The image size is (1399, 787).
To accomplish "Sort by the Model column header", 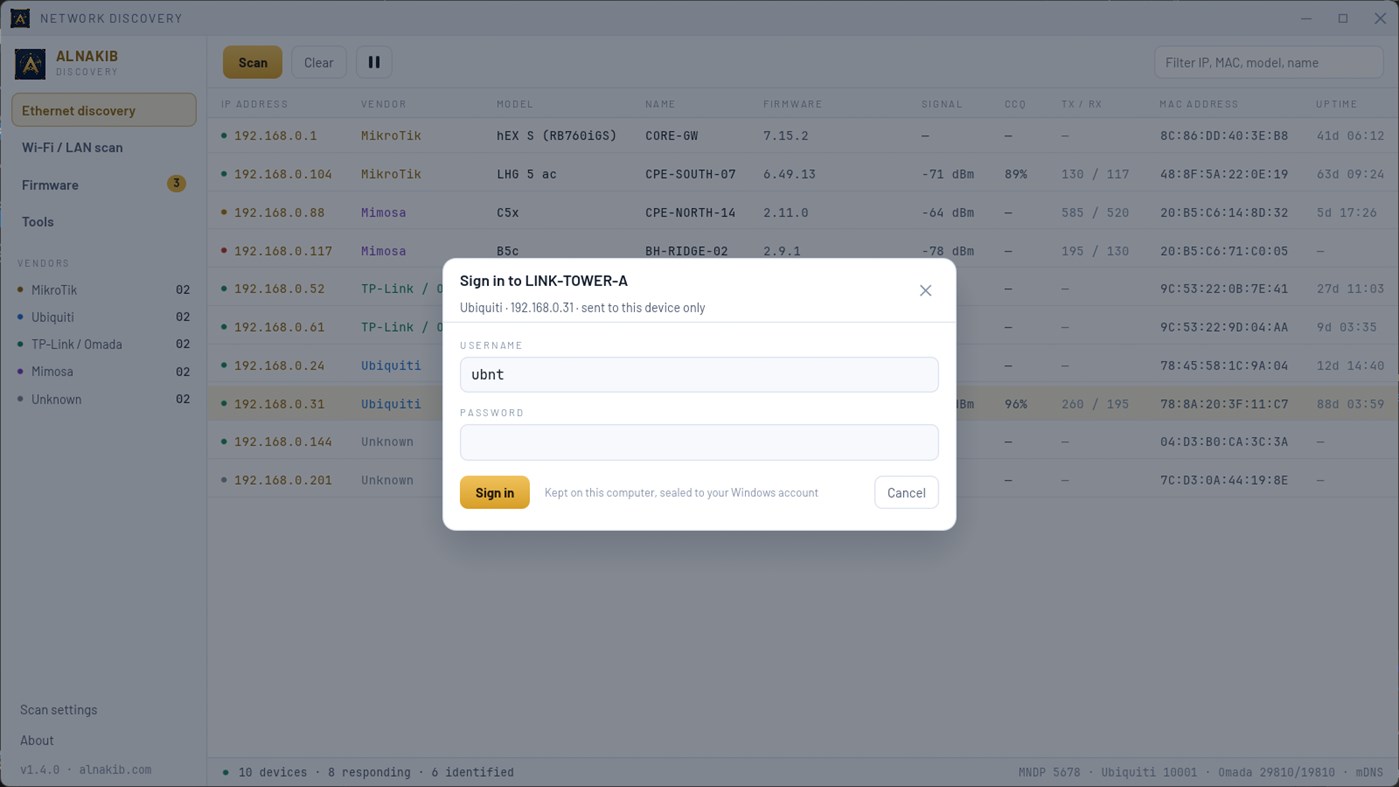I will coord(515,104).
